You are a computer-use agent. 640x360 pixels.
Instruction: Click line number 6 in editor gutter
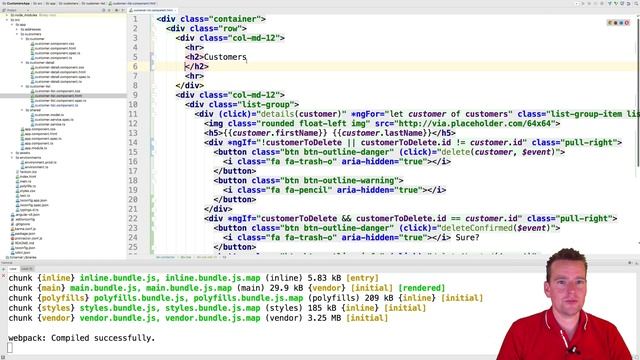[x=135, y=67]
